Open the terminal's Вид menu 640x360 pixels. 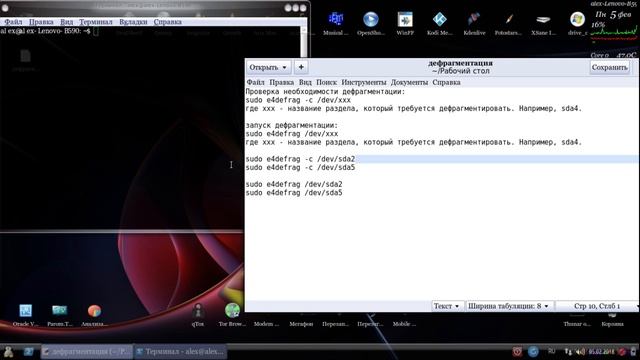pos(67,22)
